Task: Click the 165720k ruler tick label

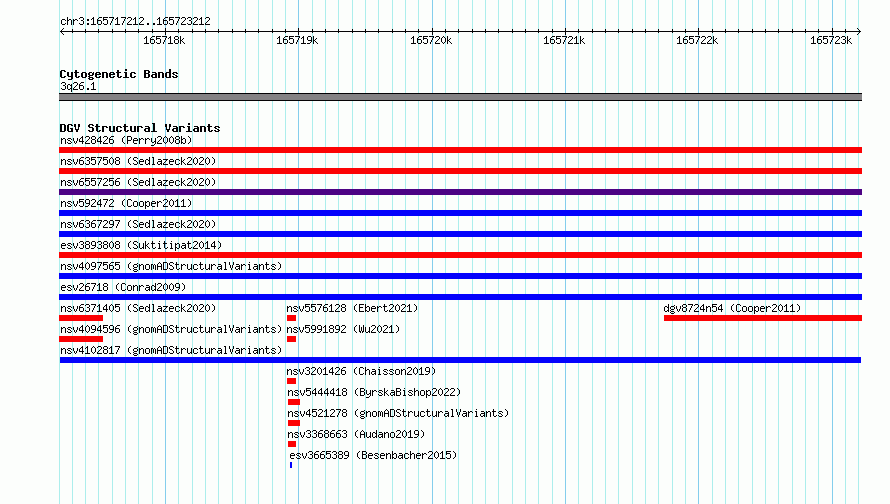Action: (x=431, y=40)
